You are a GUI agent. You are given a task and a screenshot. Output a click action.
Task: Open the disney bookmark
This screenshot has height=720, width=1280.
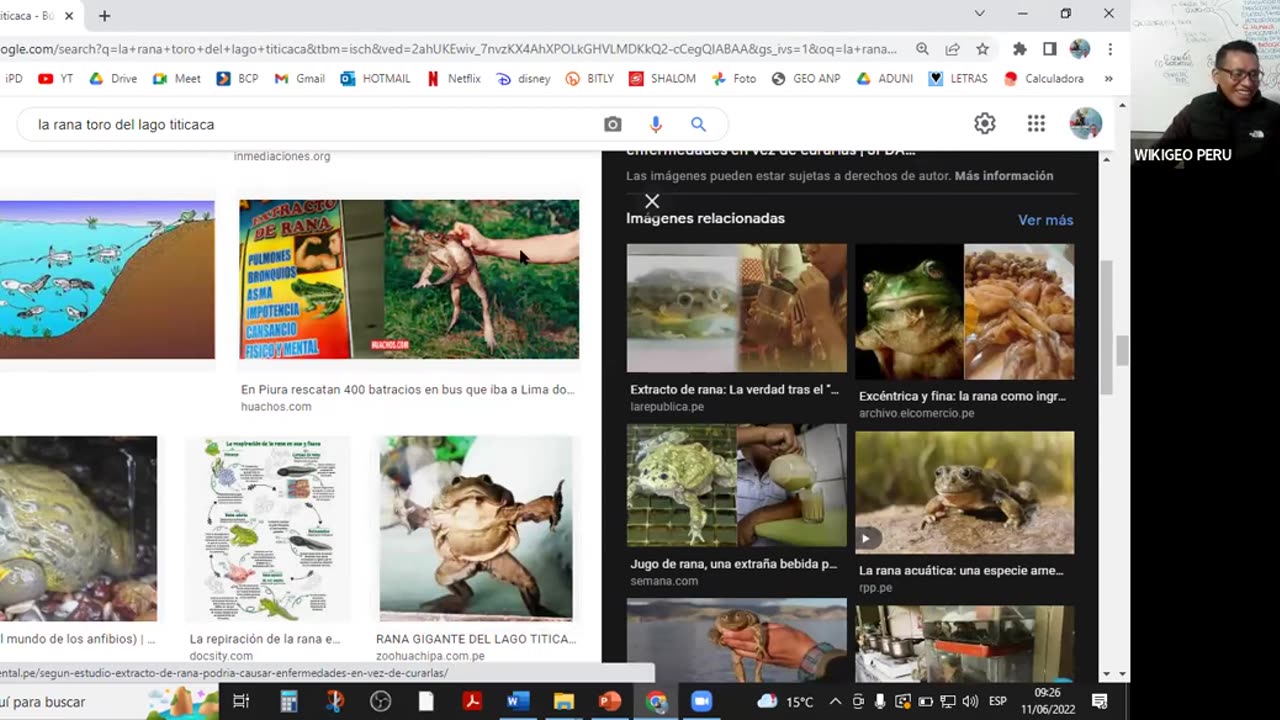tap(523, 78)
